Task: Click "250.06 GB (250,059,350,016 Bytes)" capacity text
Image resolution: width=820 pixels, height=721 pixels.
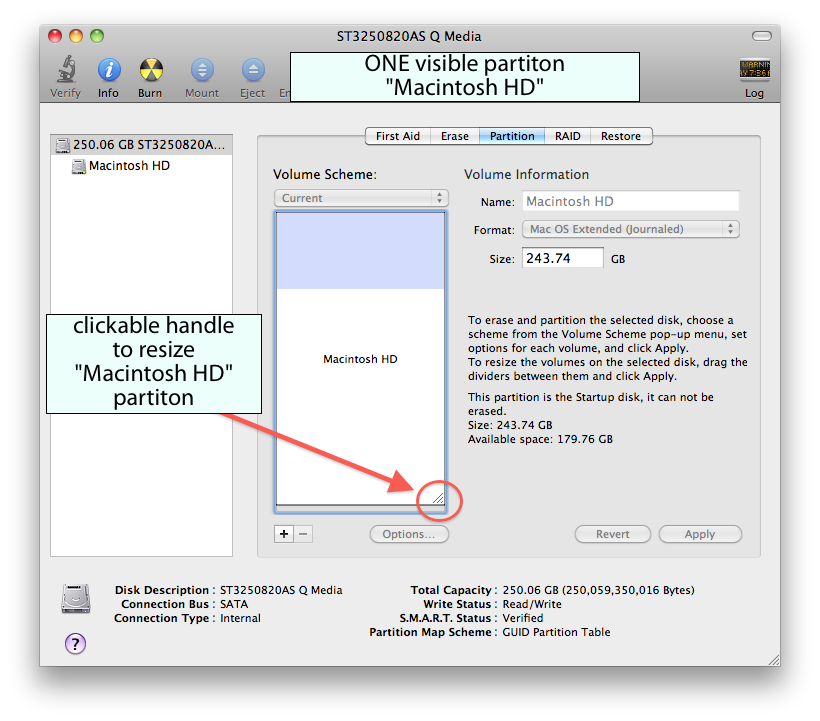Action: (598, 590)
